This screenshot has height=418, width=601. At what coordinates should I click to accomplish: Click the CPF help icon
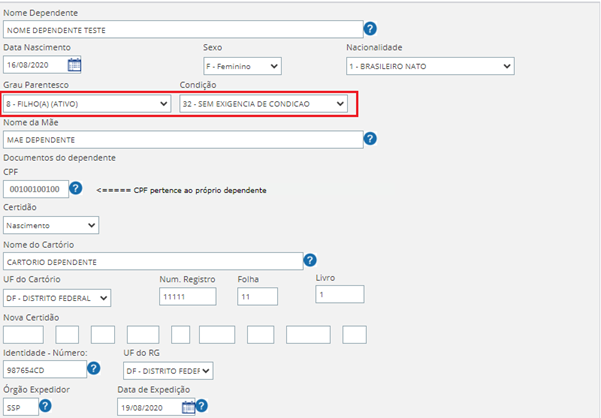coord(75,188)
